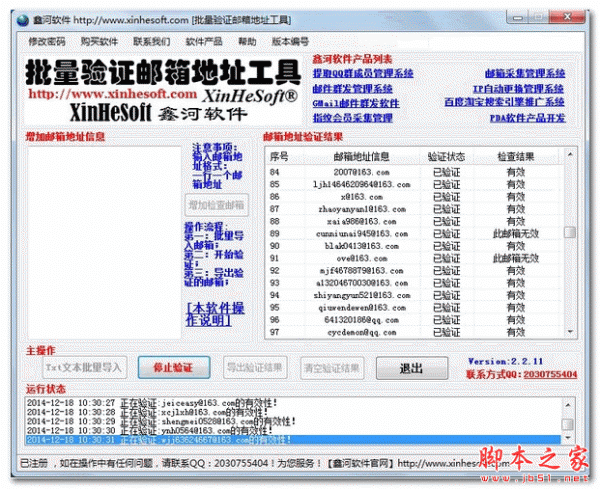The width and height of the screenshot is (600, 489).
Task: Click the xinhesoft.com URL in banner
Action: (112, 94)
